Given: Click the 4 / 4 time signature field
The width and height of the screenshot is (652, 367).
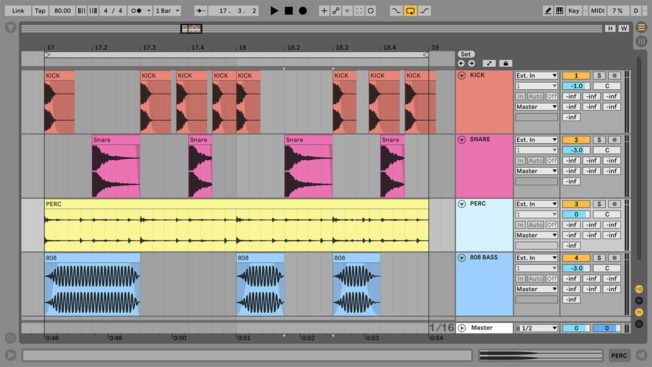Looking at the screenshot, I should click(x=113, y=11).
